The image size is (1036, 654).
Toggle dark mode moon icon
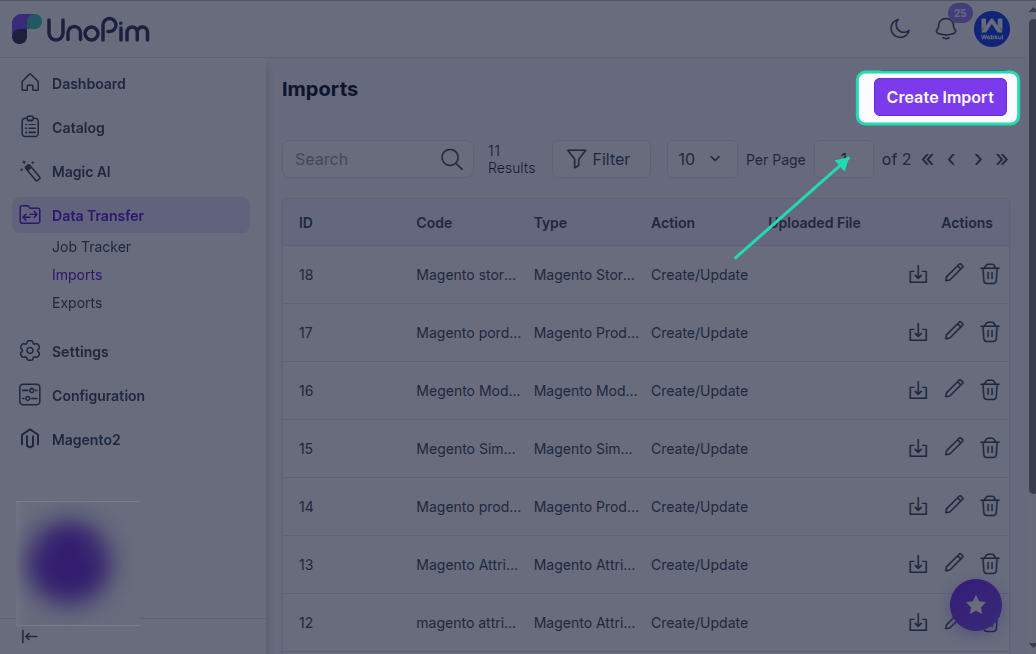(x=899, y=28)
